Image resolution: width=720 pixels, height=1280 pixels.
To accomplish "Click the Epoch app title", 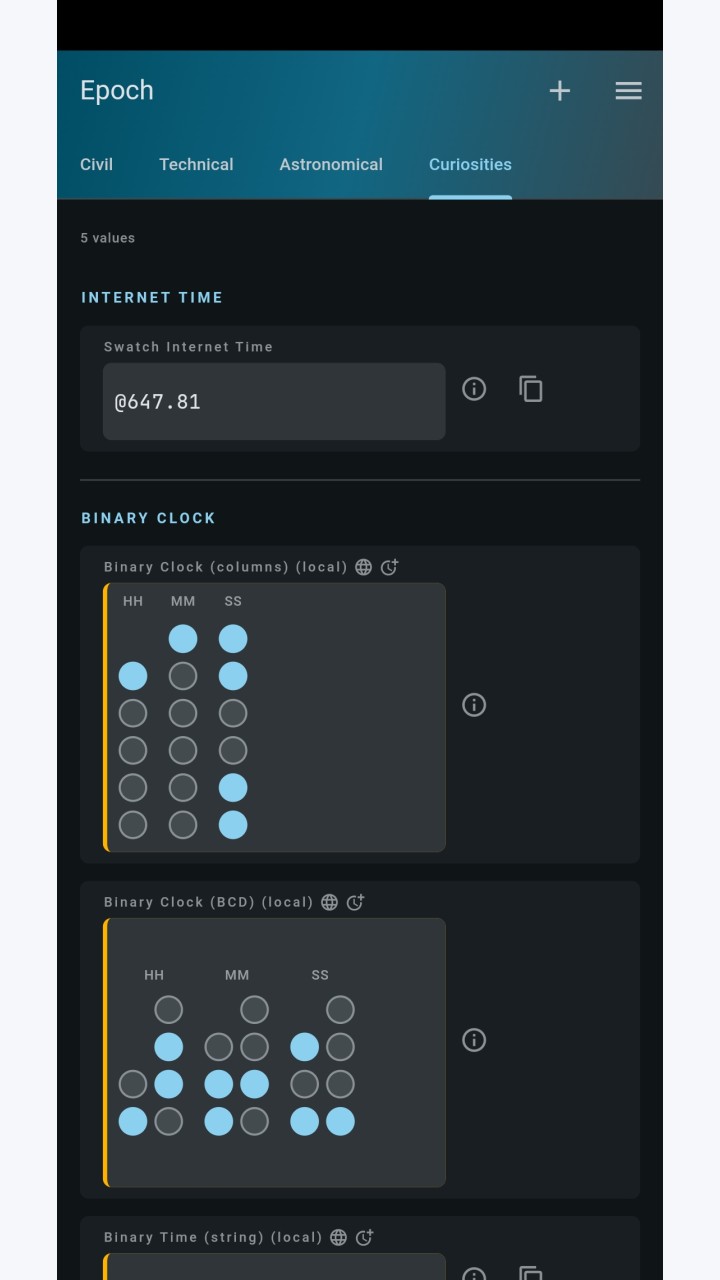I will [117, 90].
